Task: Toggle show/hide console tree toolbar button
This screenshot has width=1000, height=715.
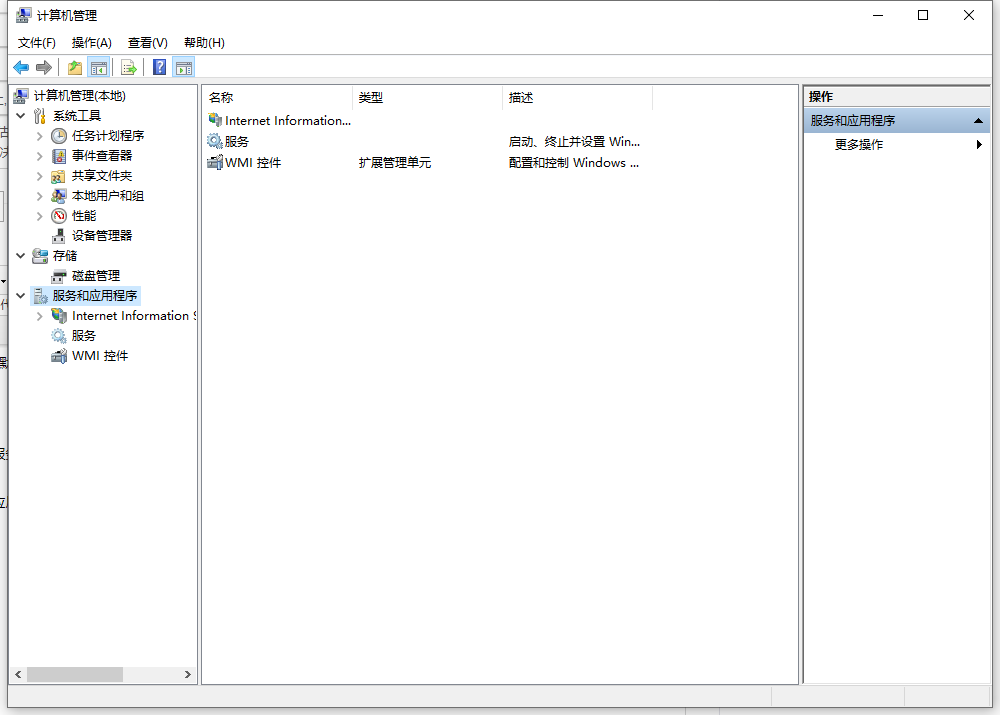Action: point(98,67)
